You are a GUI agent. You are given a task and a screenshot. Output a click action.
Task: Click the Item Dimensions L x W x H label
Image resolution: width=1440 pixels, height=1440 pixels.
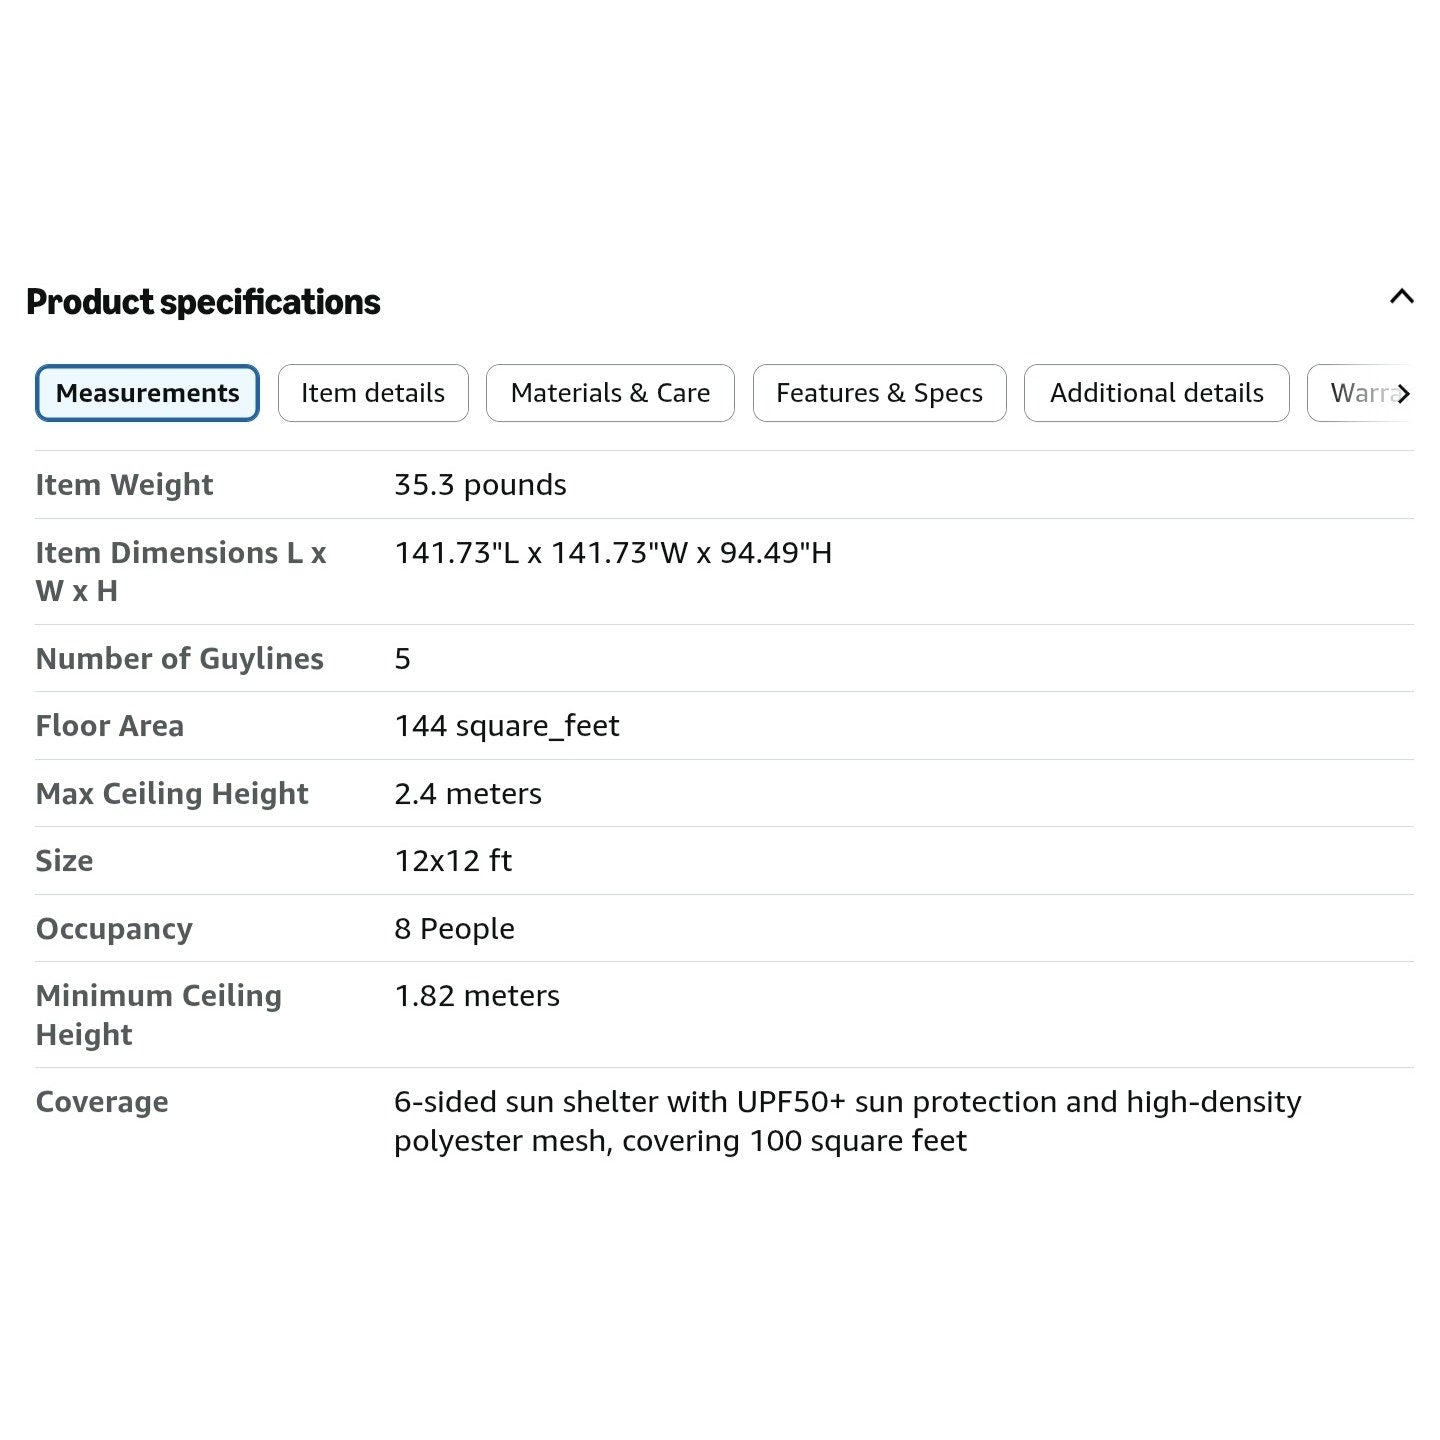tap(181, 572)
